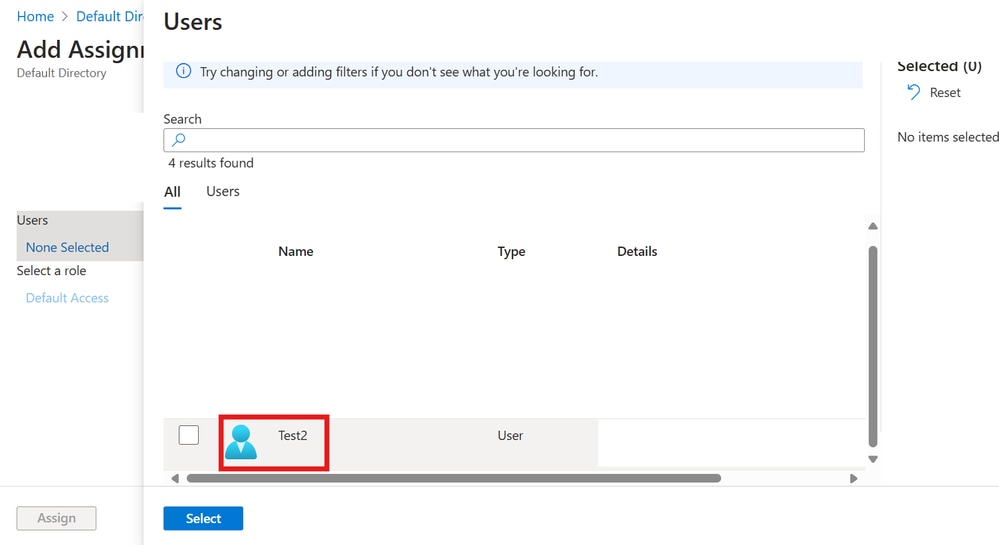Open the Default Directory breadcrumb link

point(110,17)
